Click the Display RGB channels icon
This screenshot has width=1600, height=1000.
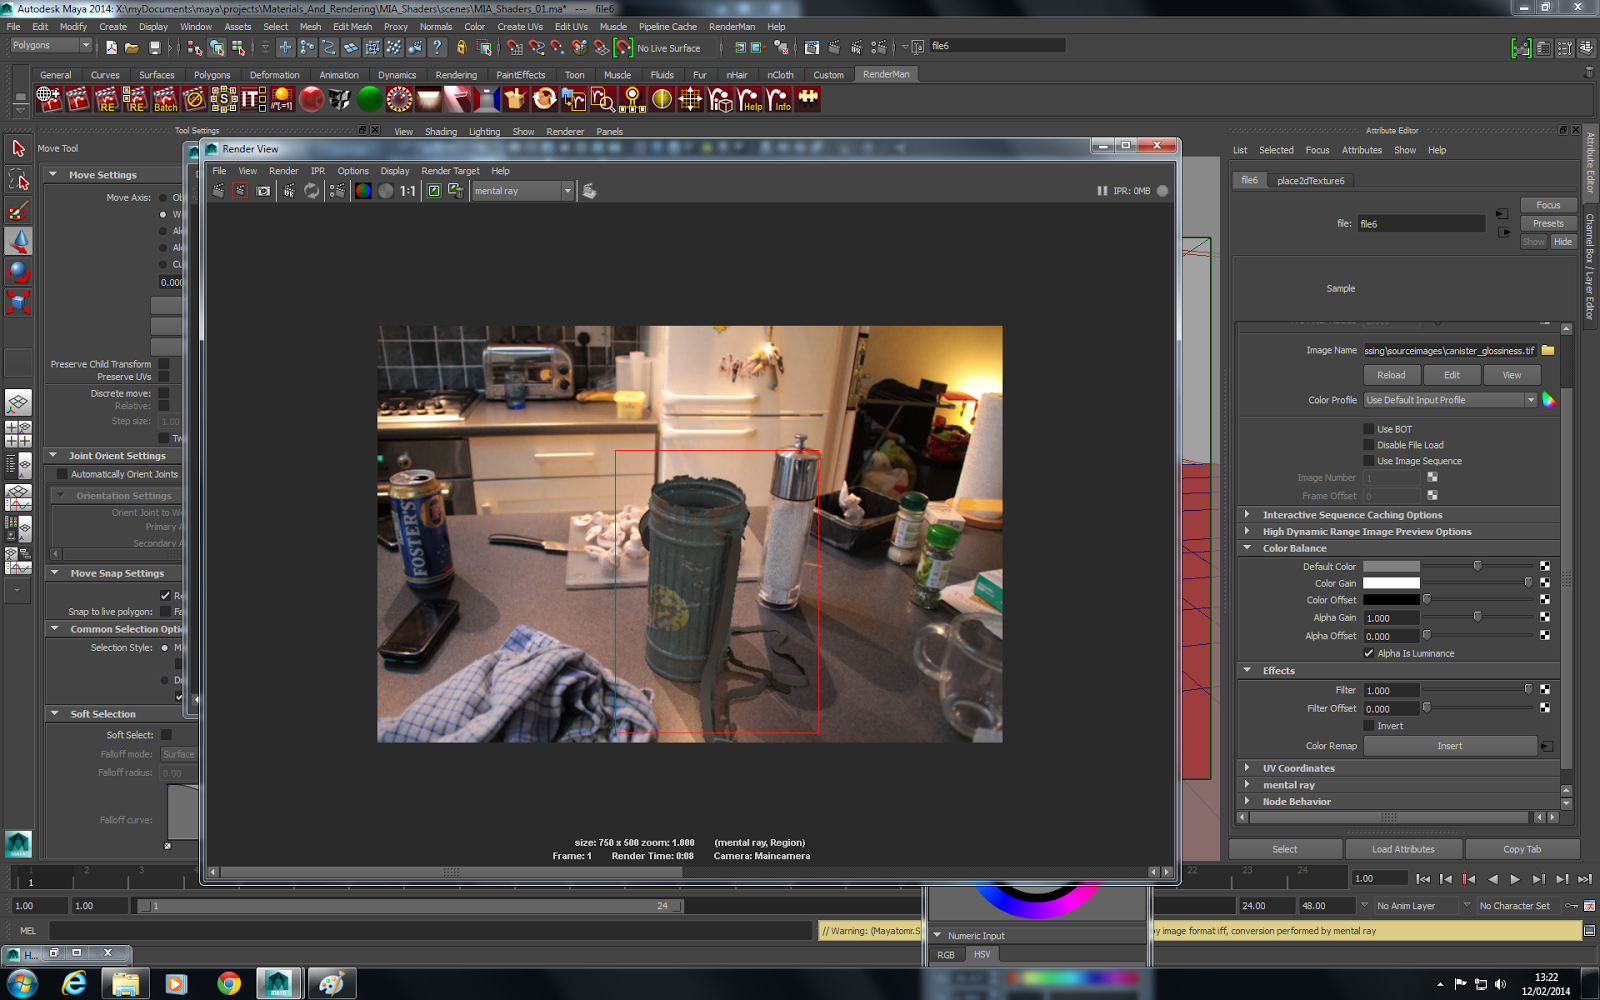pos(363,191)
